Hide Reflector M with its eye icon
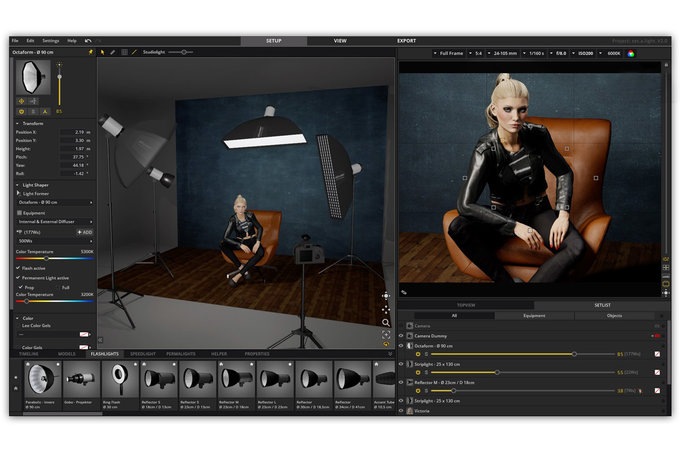 click(x=401, y=382)
